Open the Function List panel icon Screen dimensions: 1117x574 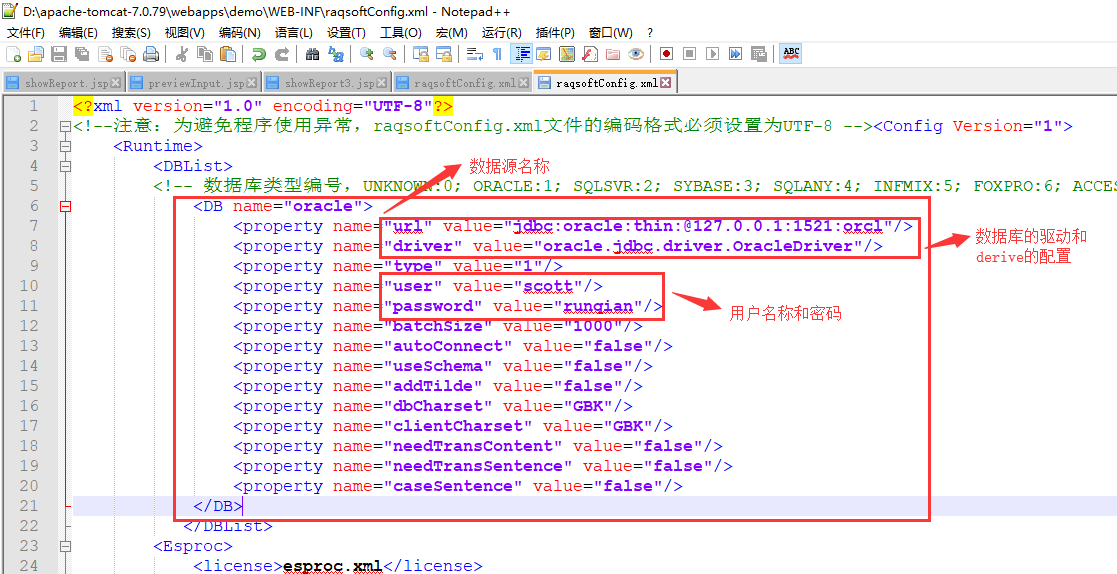(x=589, y=53)
